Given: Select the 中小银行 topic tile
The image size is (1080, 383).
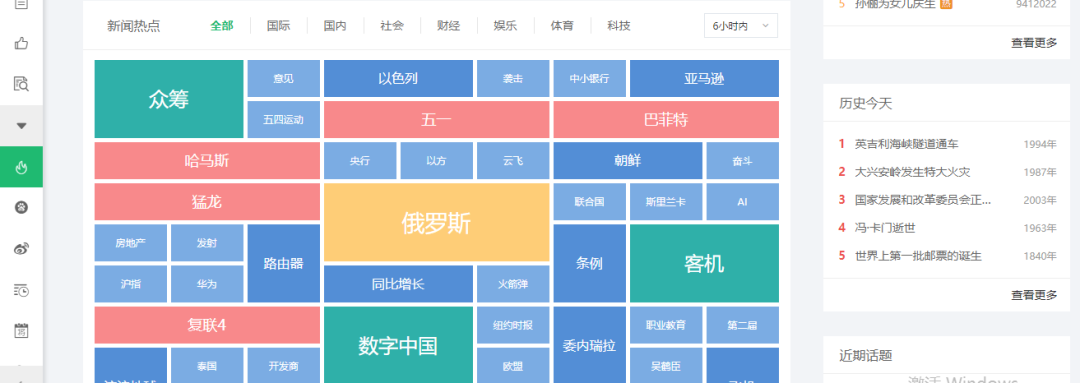Looking at the screenshot, I should click(590, 79).
